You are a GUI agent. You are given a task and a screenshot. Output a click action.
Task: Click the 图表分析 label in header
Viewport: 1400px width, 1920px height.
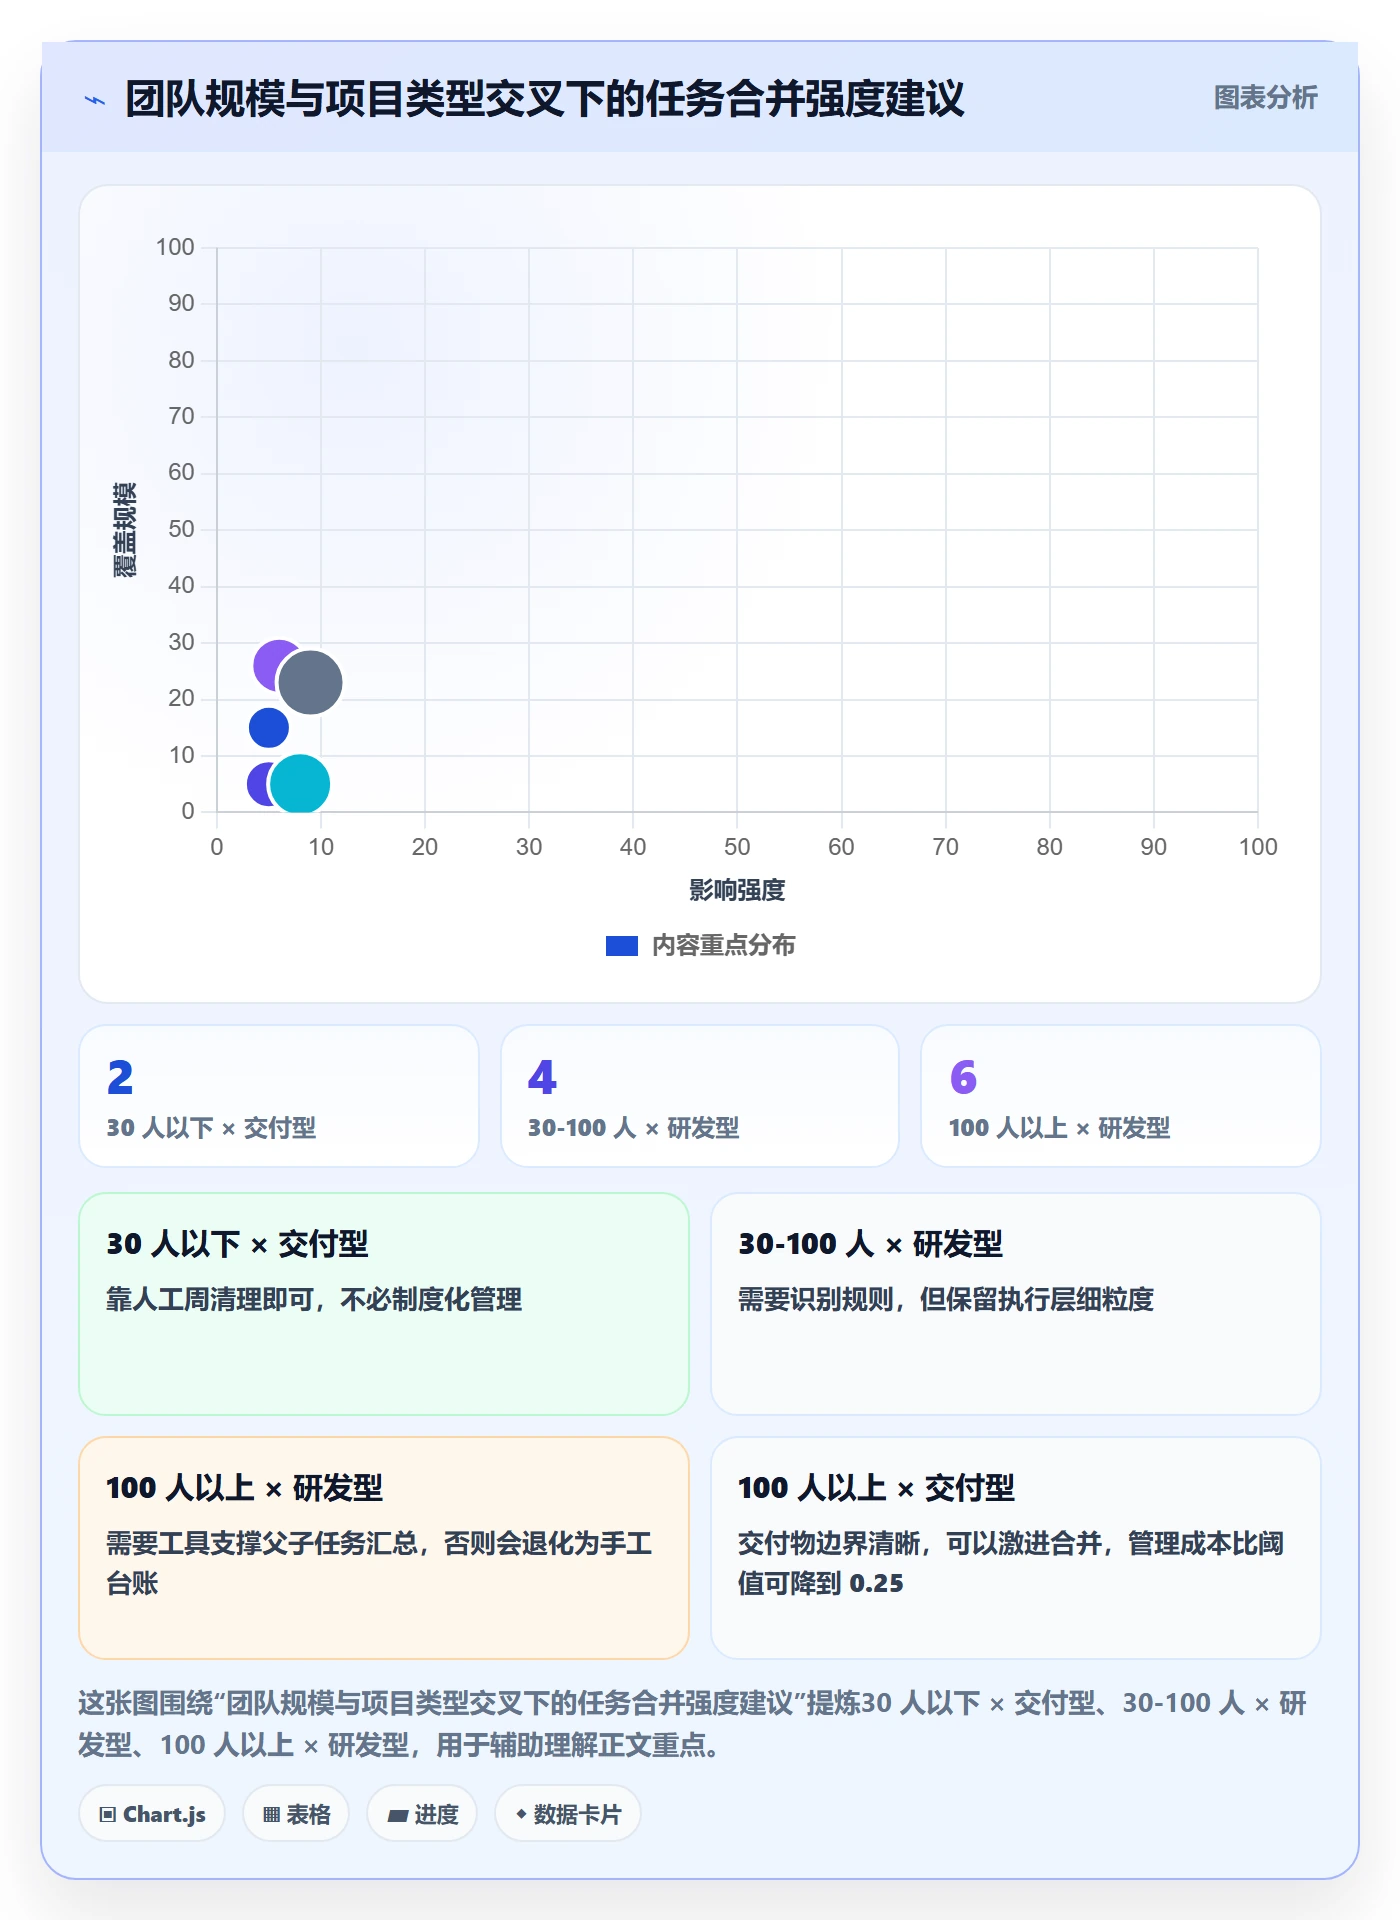(1265, 98)
